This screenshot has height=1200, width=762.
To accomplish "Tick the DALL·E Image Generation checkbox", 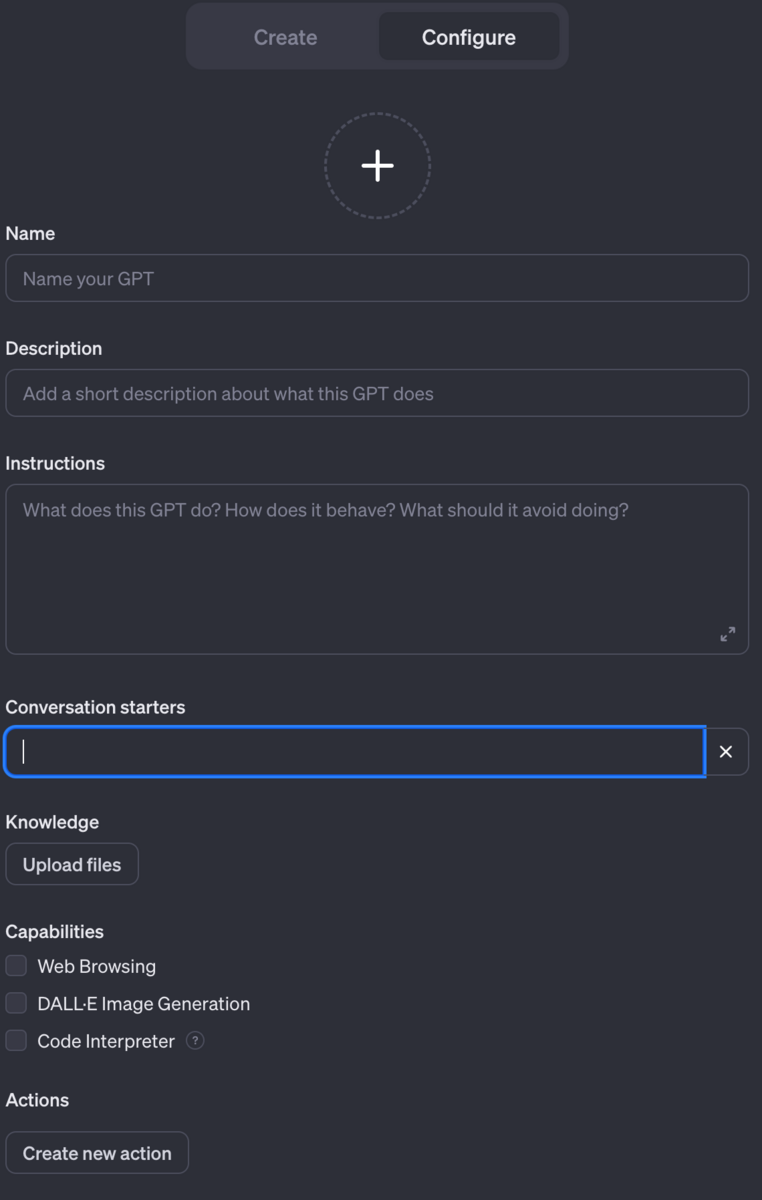I will (x=16, y=1003).
